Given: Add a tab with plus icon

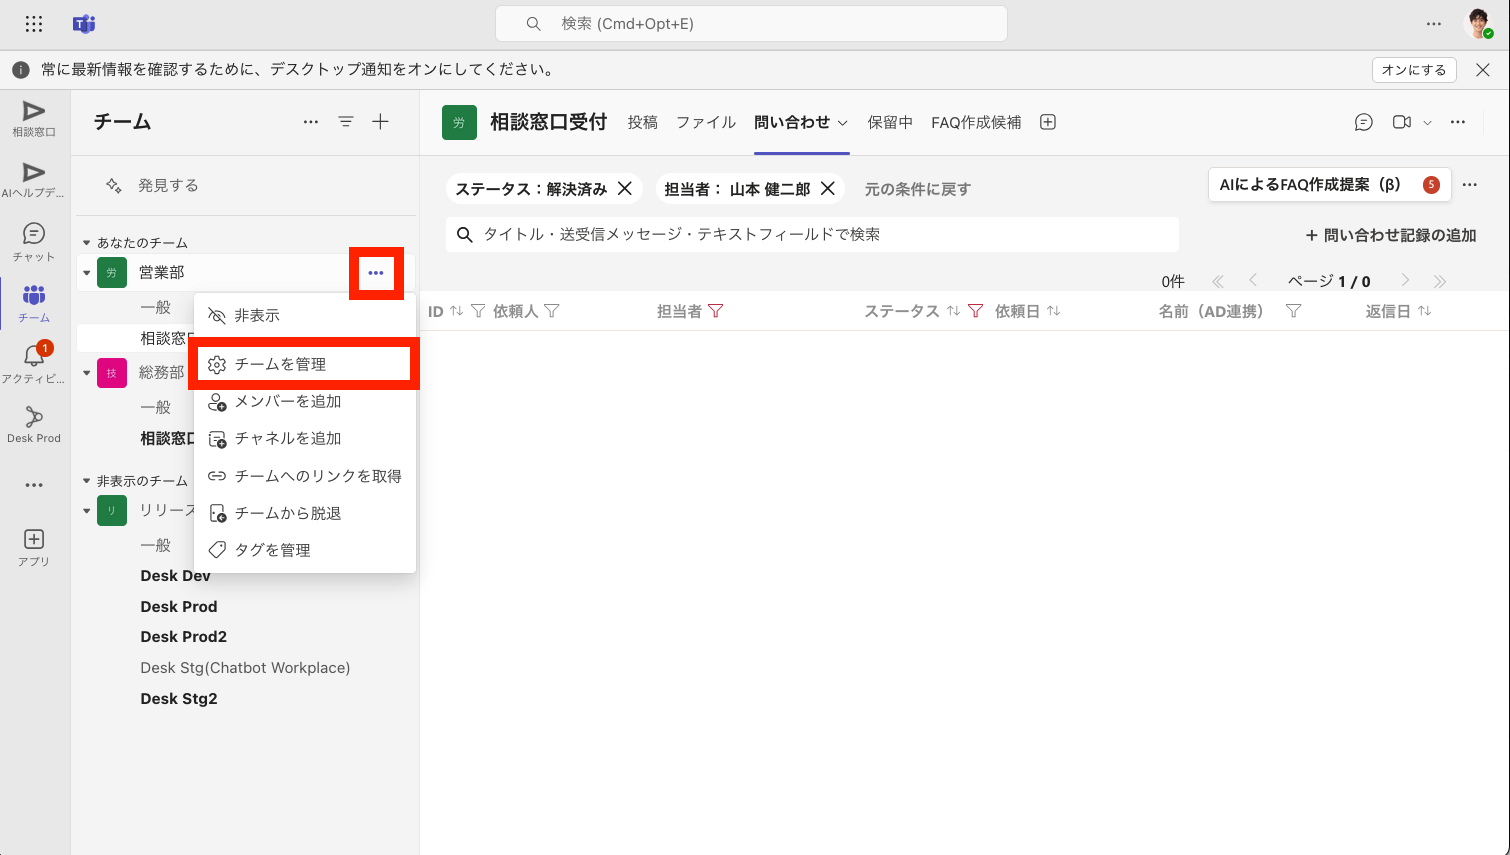Looking at the screenshot, I should point(1048,122).
